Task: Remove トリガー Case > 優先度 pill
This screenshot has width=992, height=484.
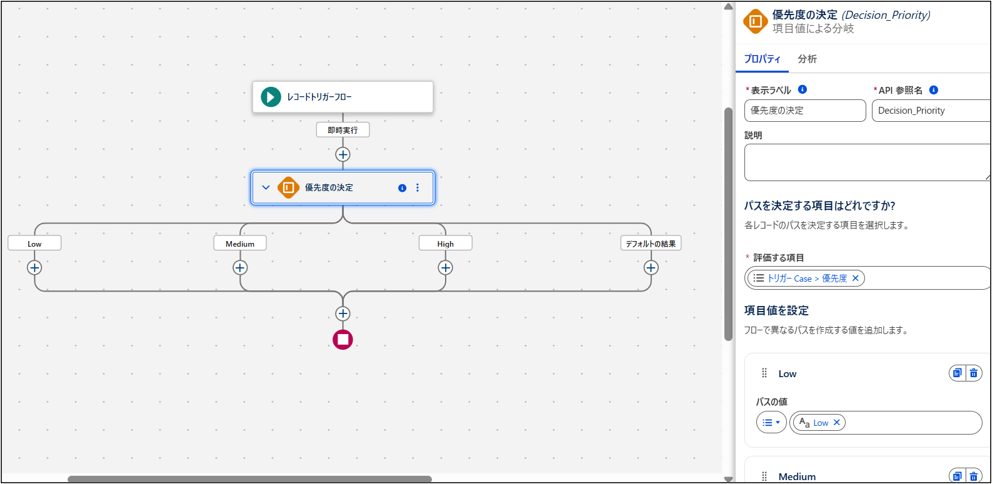Action: click(855, 278)
